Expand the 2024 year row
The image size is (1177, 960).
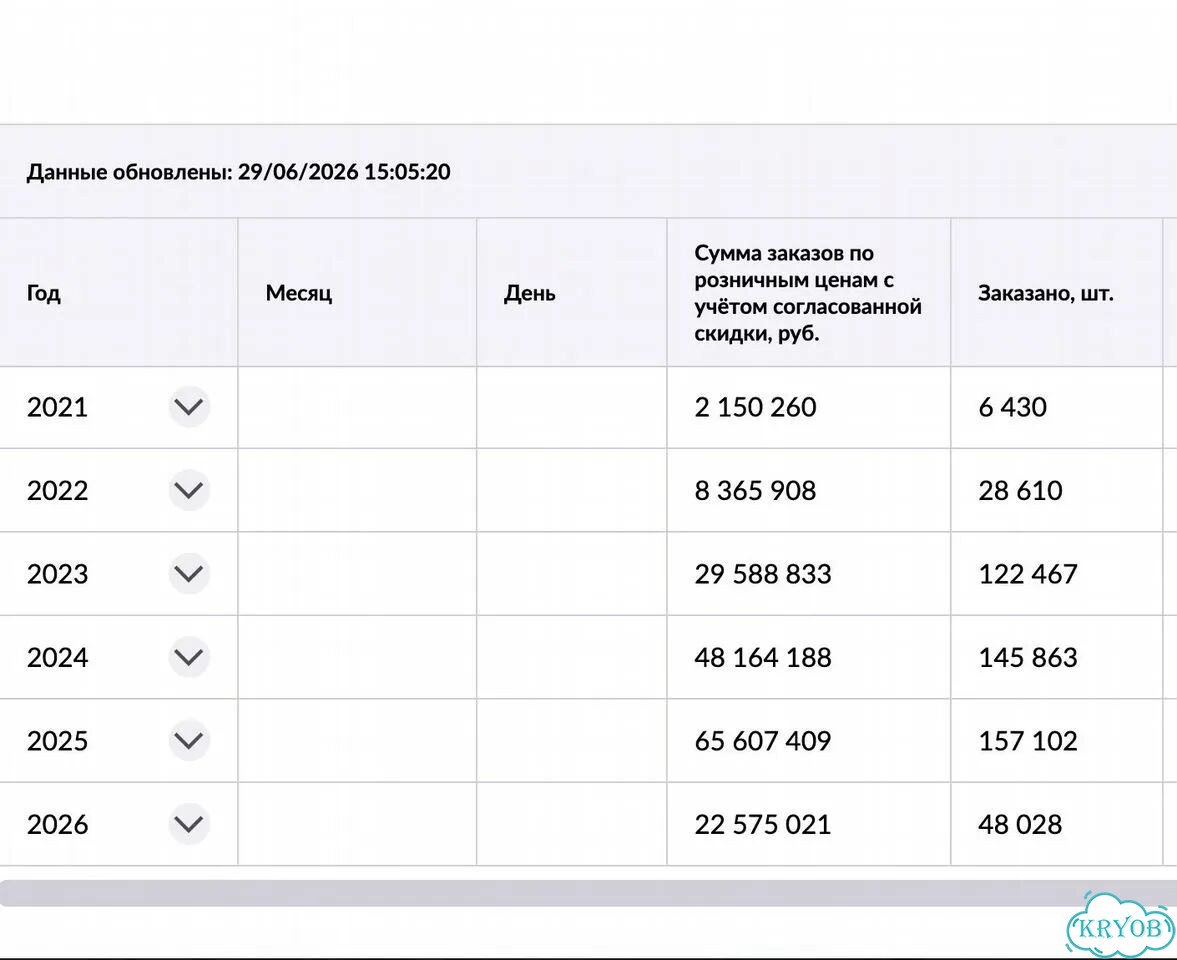click(188, 657)
